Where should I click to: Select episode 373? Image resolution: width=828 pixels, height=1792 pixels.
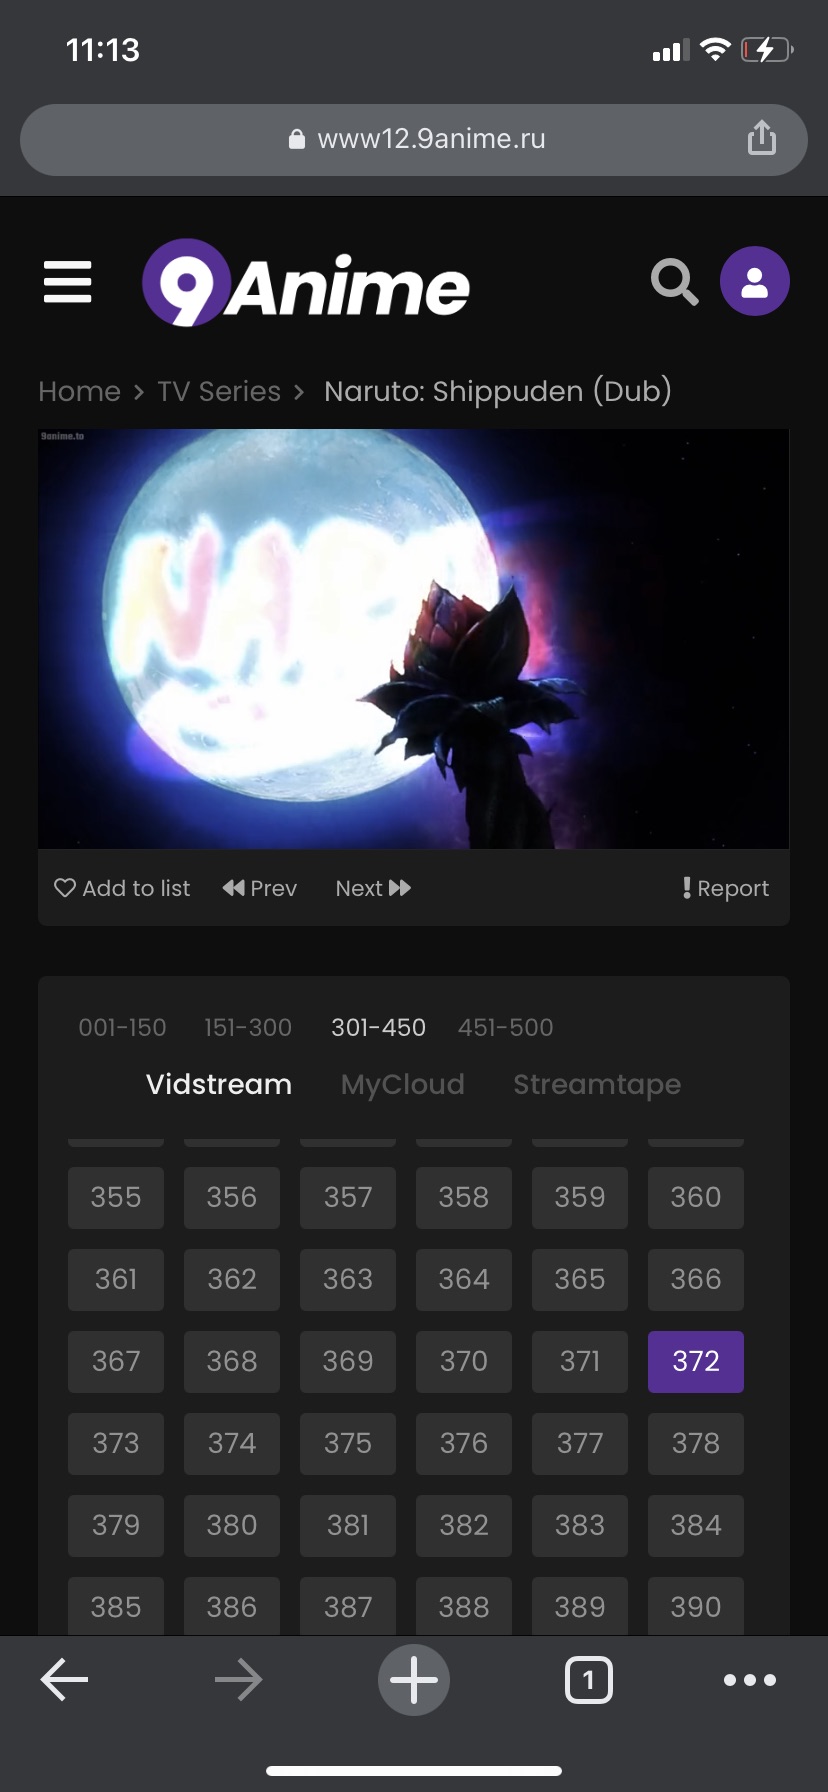coord(116,1443)
